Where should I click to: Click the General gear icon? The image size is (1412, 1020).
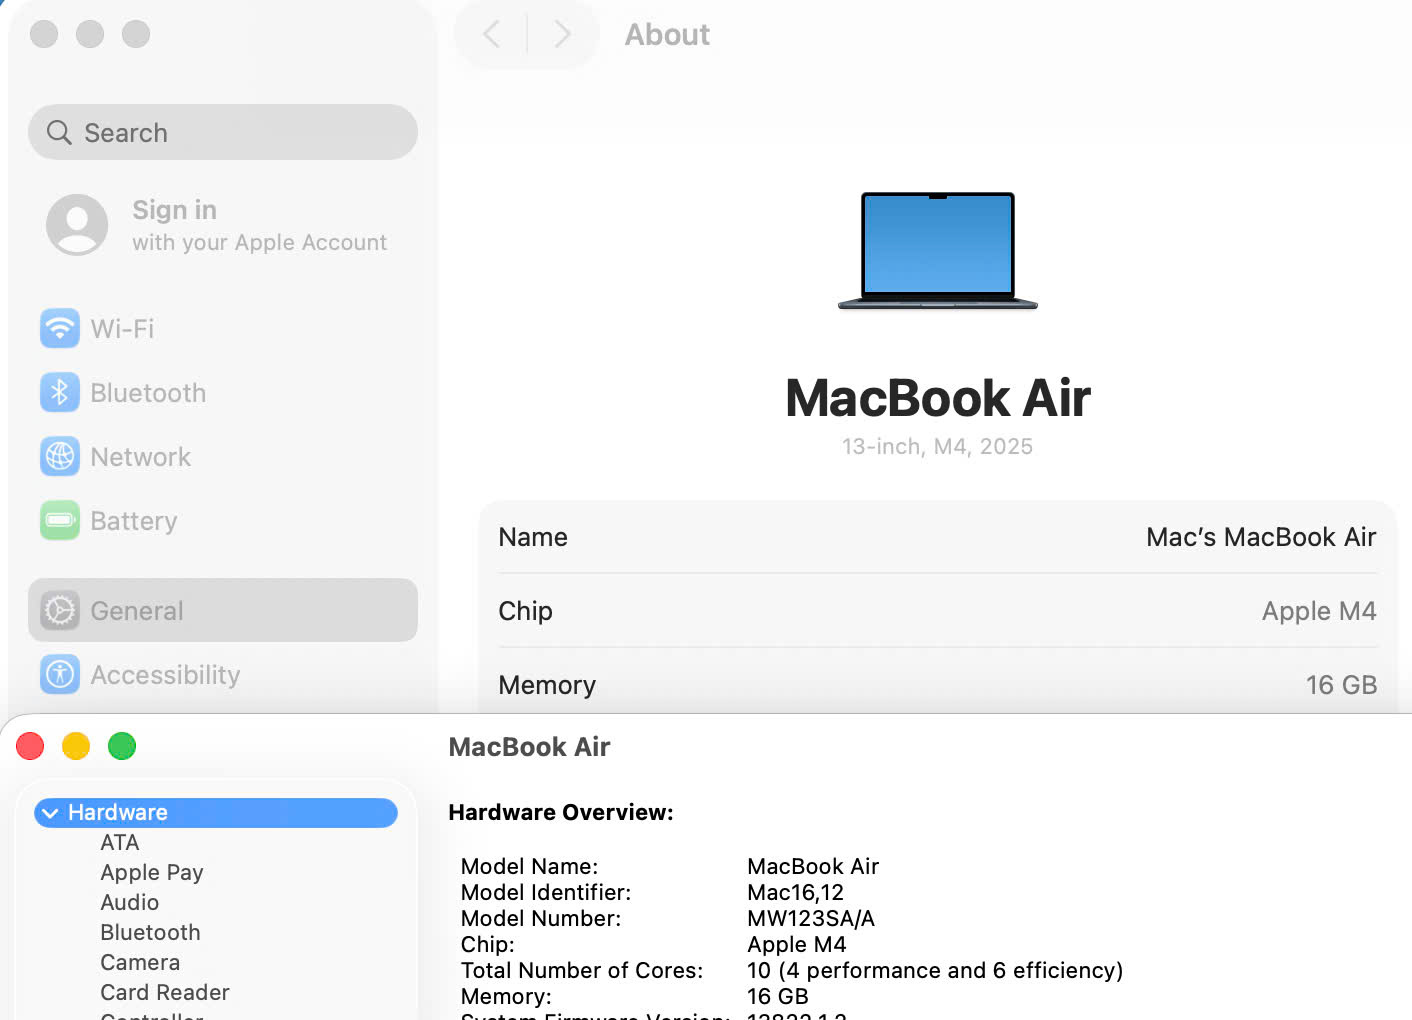coord(60,611)
